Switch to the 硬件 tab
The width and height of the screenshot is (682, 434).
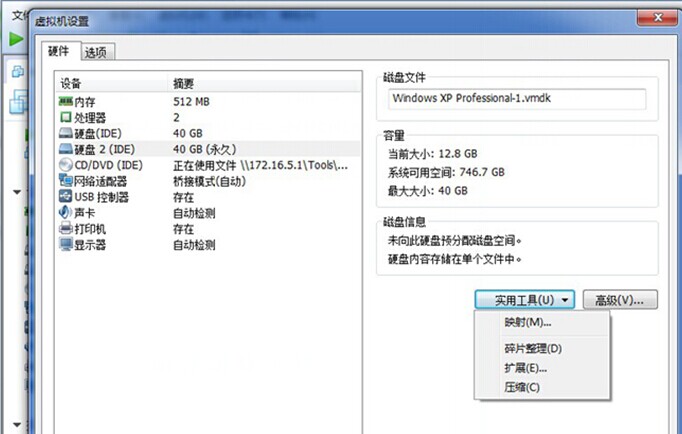pyautogui.click(x=59, y=51)
